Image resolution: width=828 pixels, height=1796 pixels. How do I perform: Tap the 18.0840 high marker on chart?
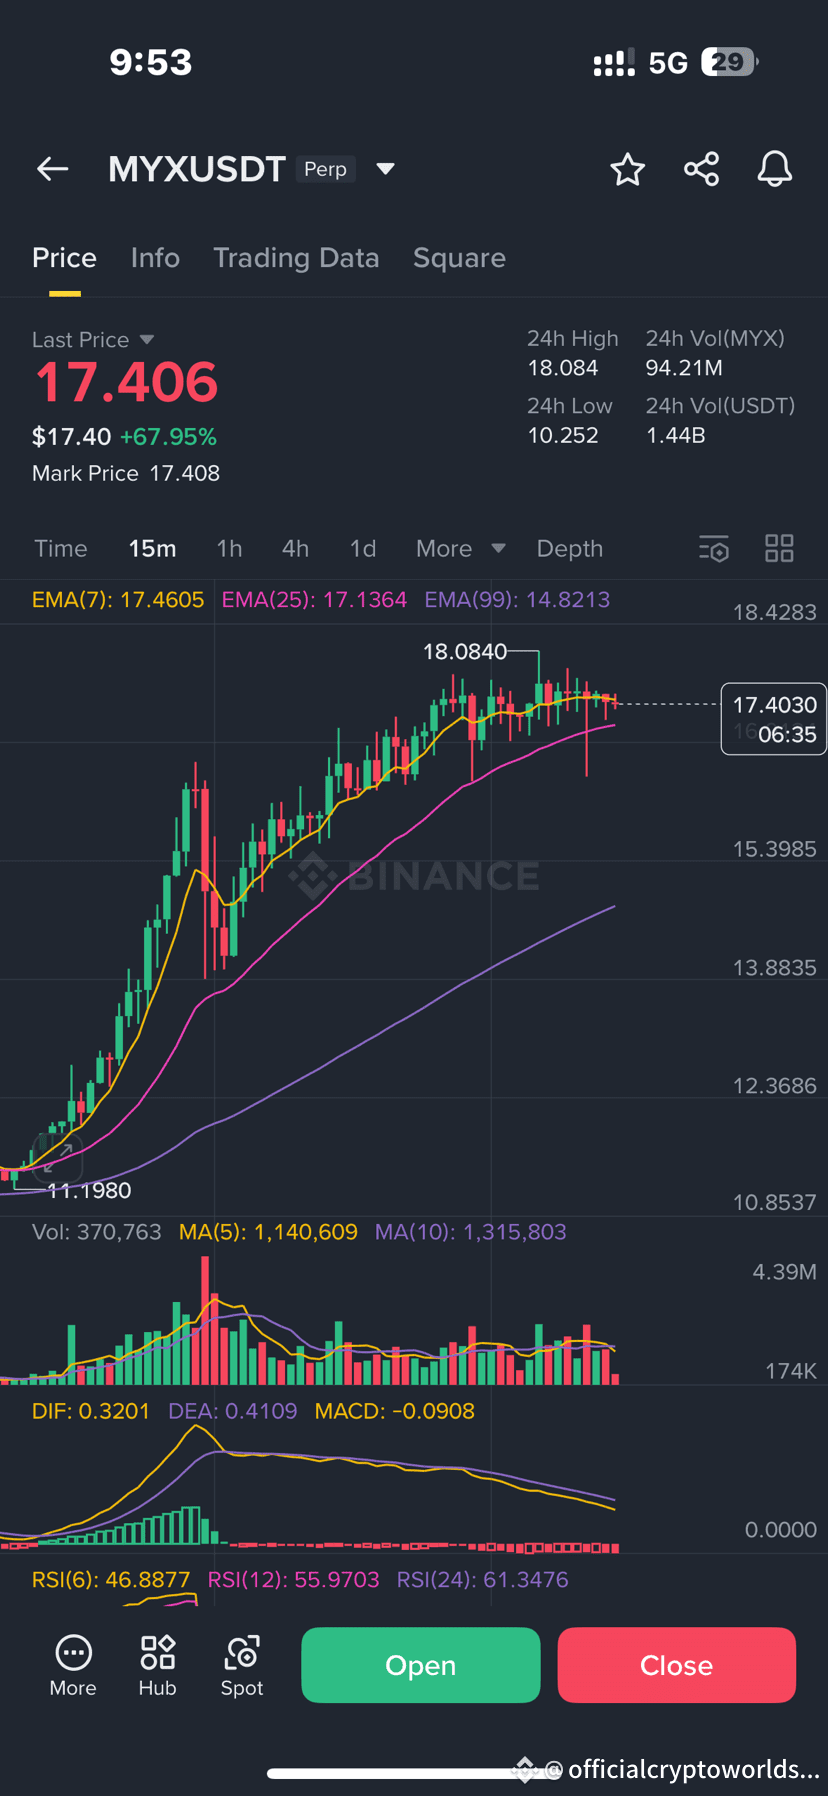point(465,652)
